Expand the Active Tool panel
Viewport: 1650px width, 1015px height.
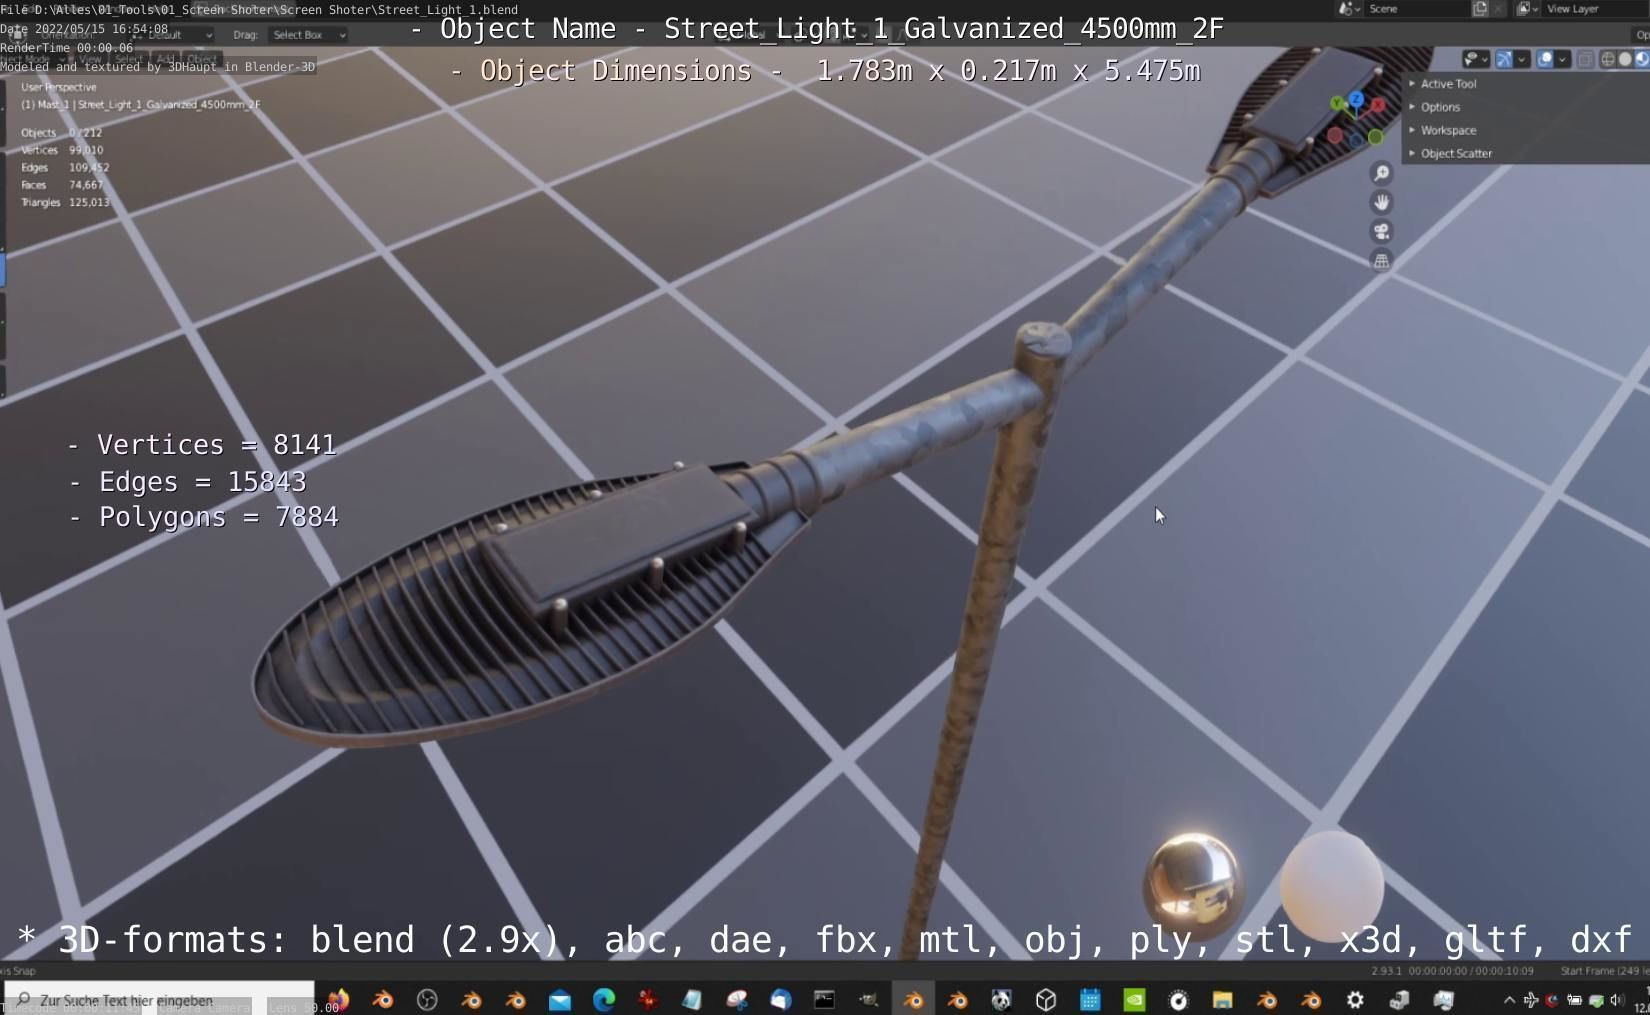(x=1448, y=84)
